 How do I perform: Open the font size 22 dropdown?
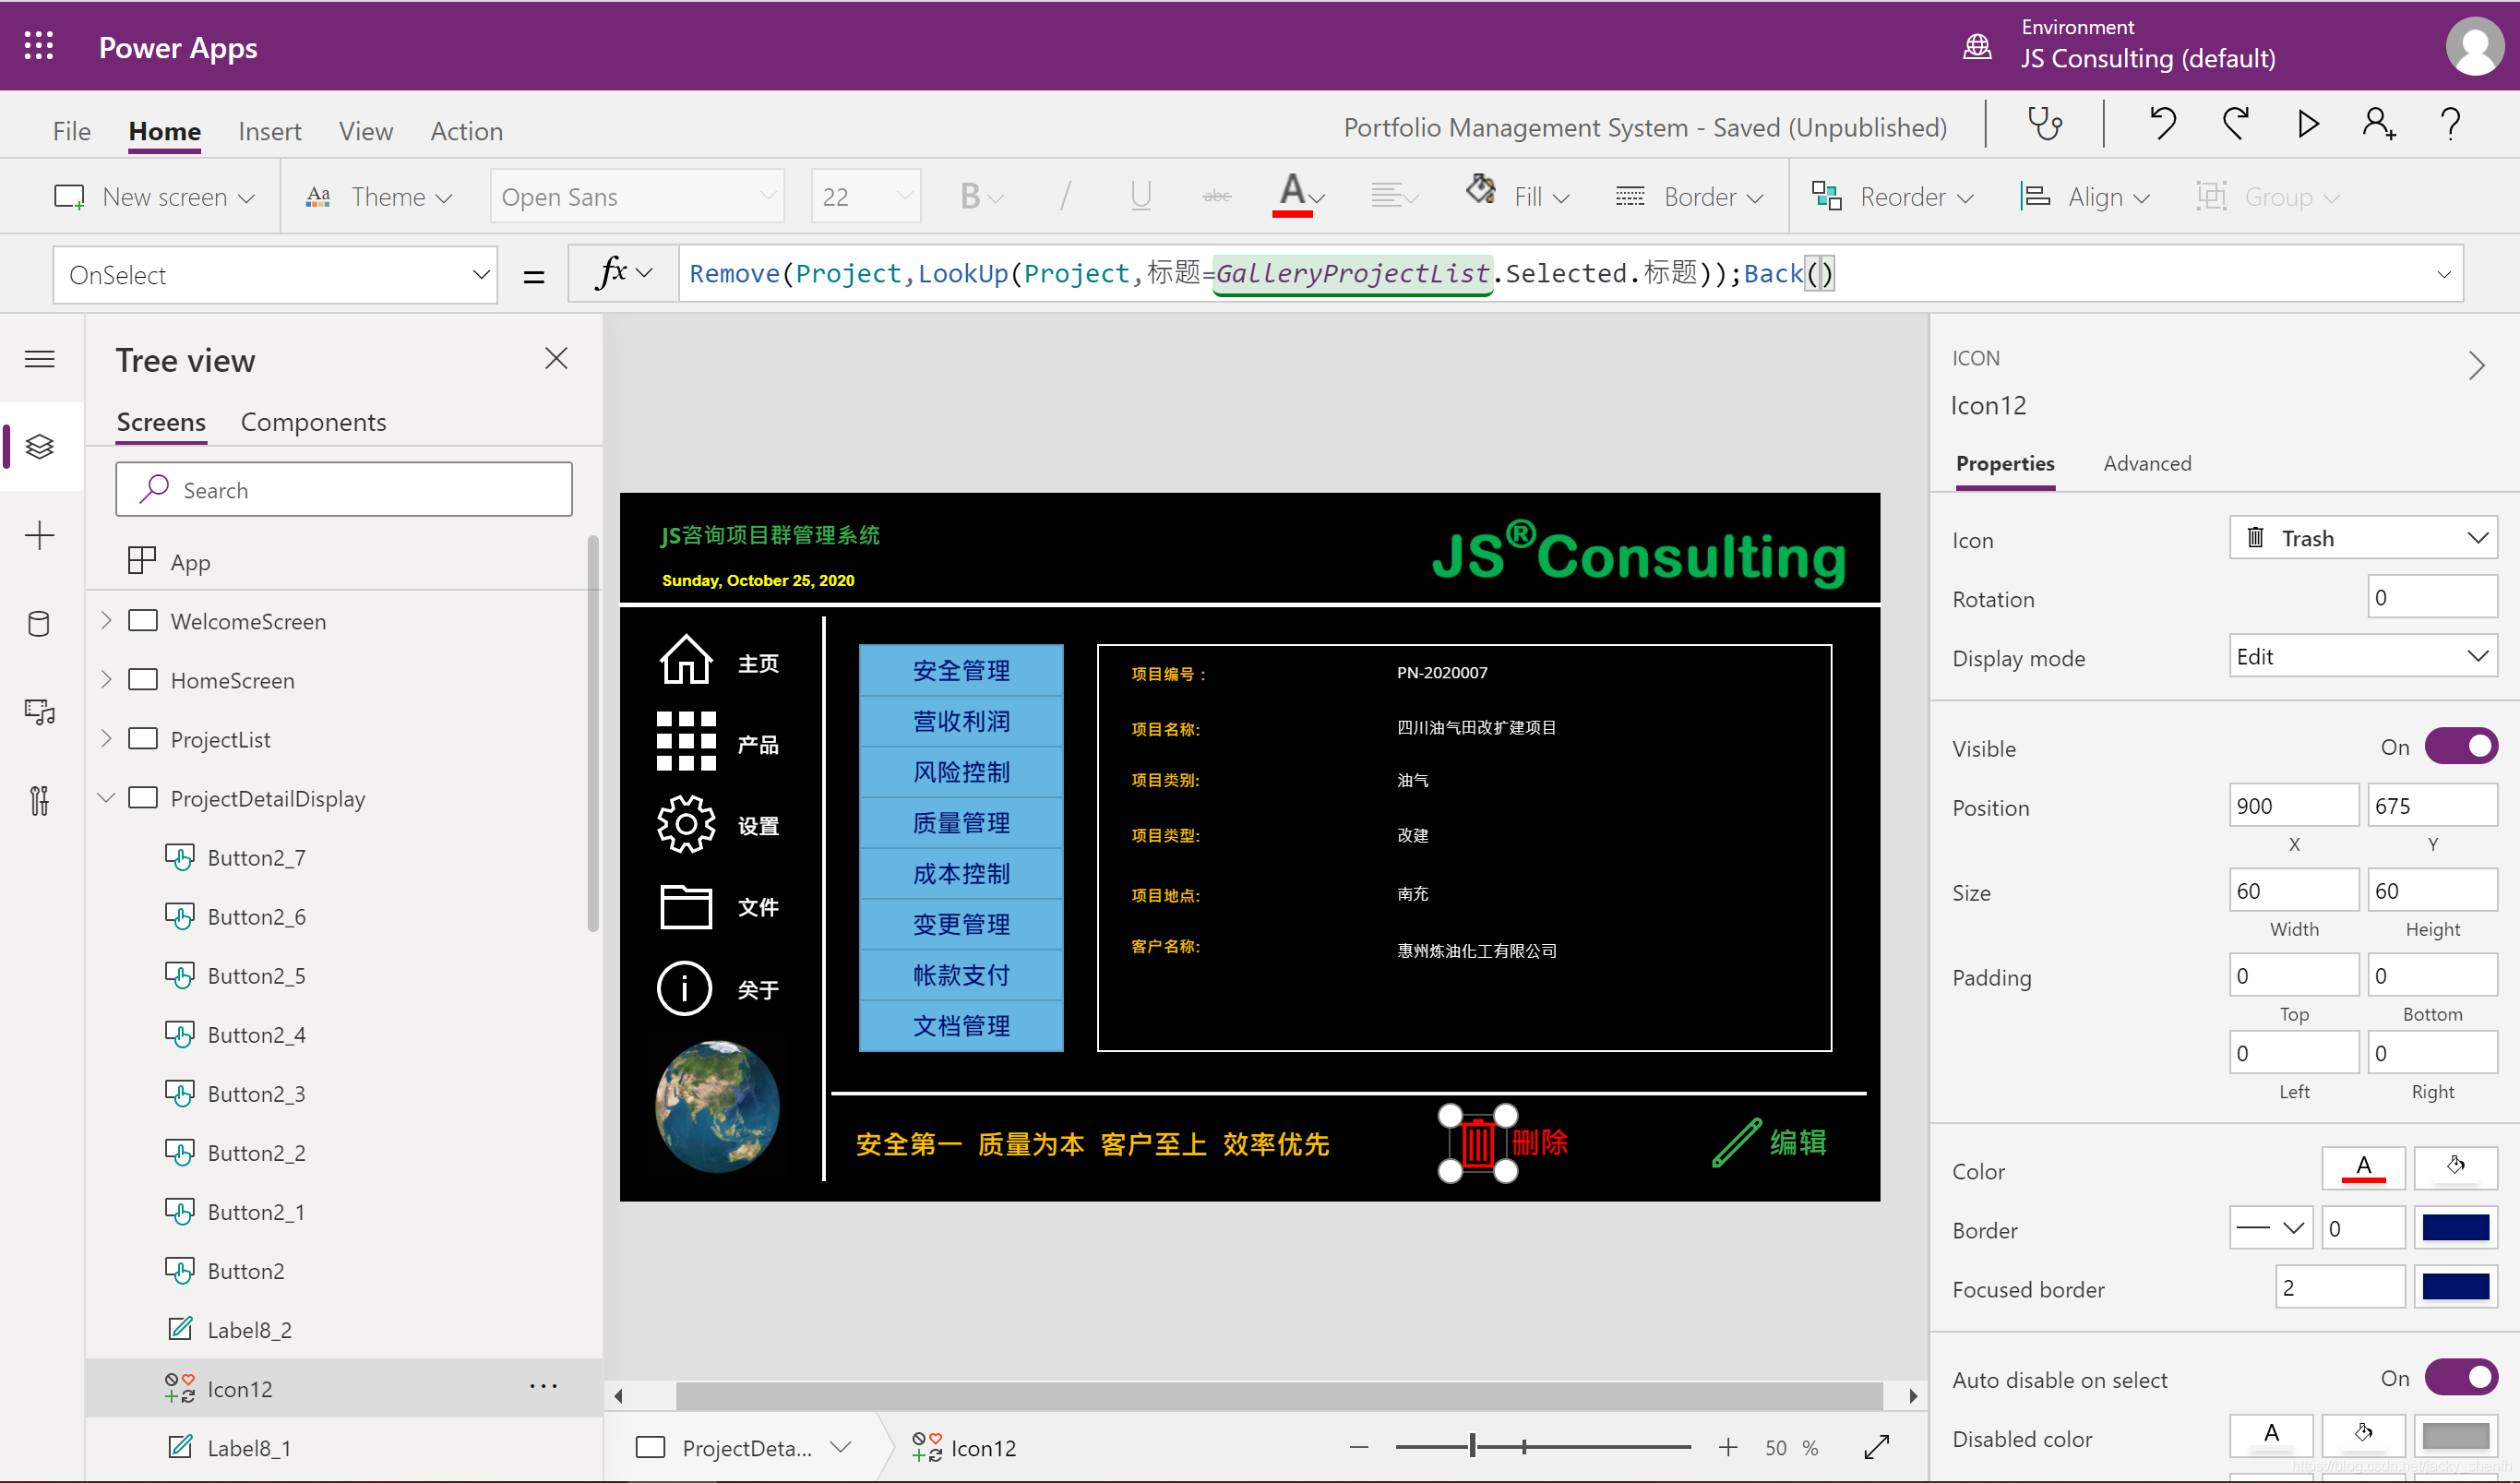click(x=866, y=196)
